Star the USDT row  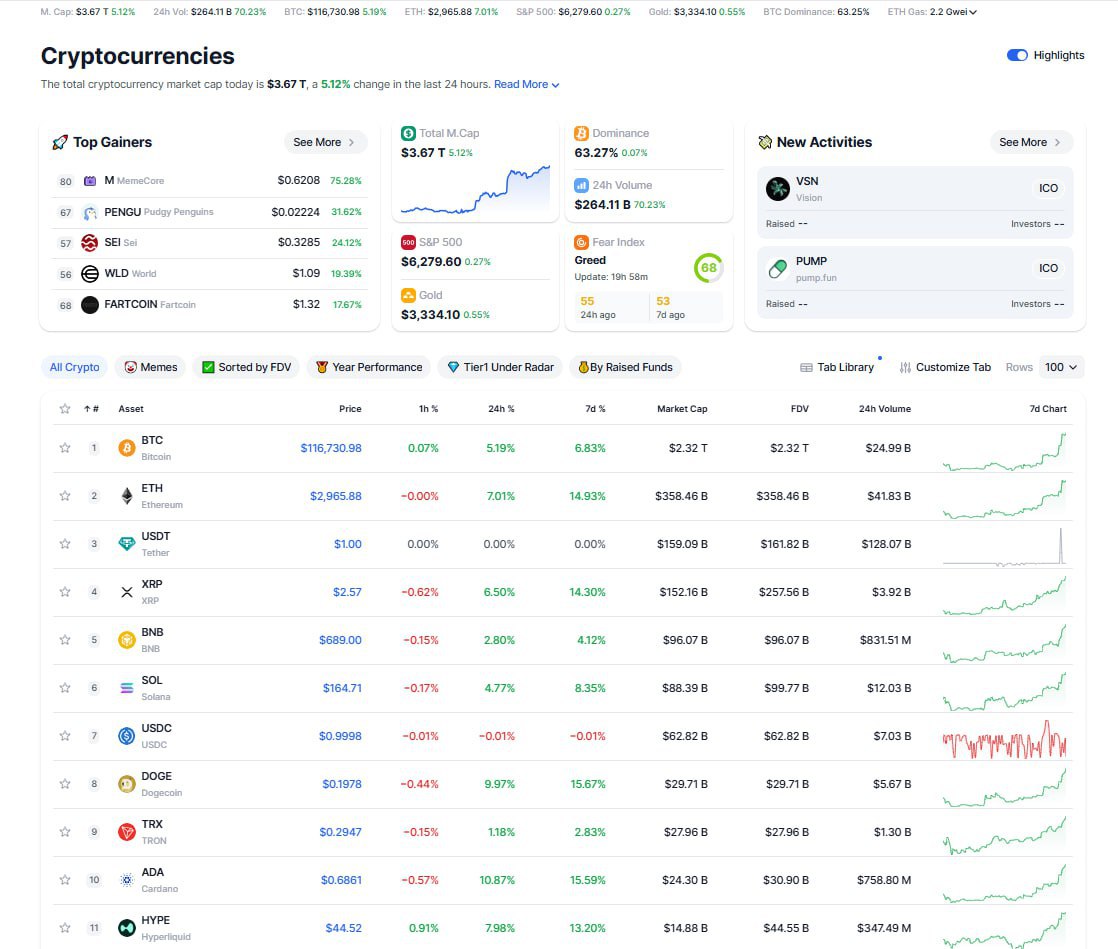[65, 543]
